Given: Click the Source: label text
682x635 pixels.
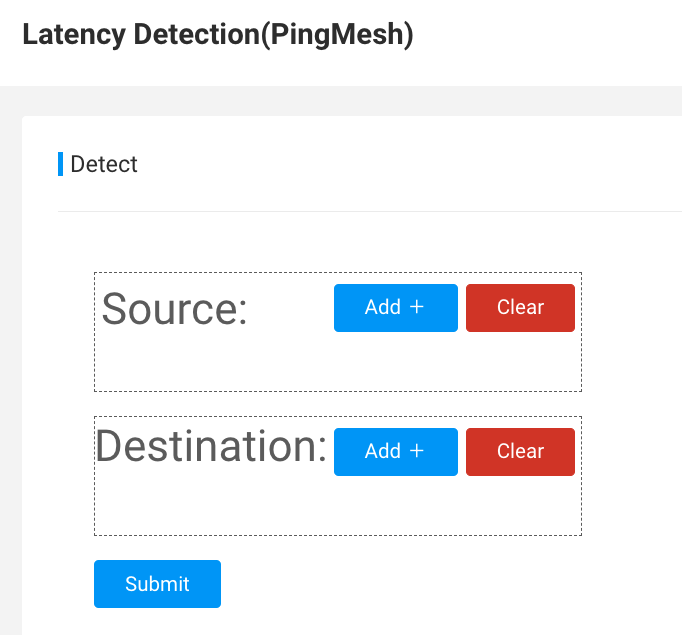Looking at the screenshot, I should click(x=174, y=309).
